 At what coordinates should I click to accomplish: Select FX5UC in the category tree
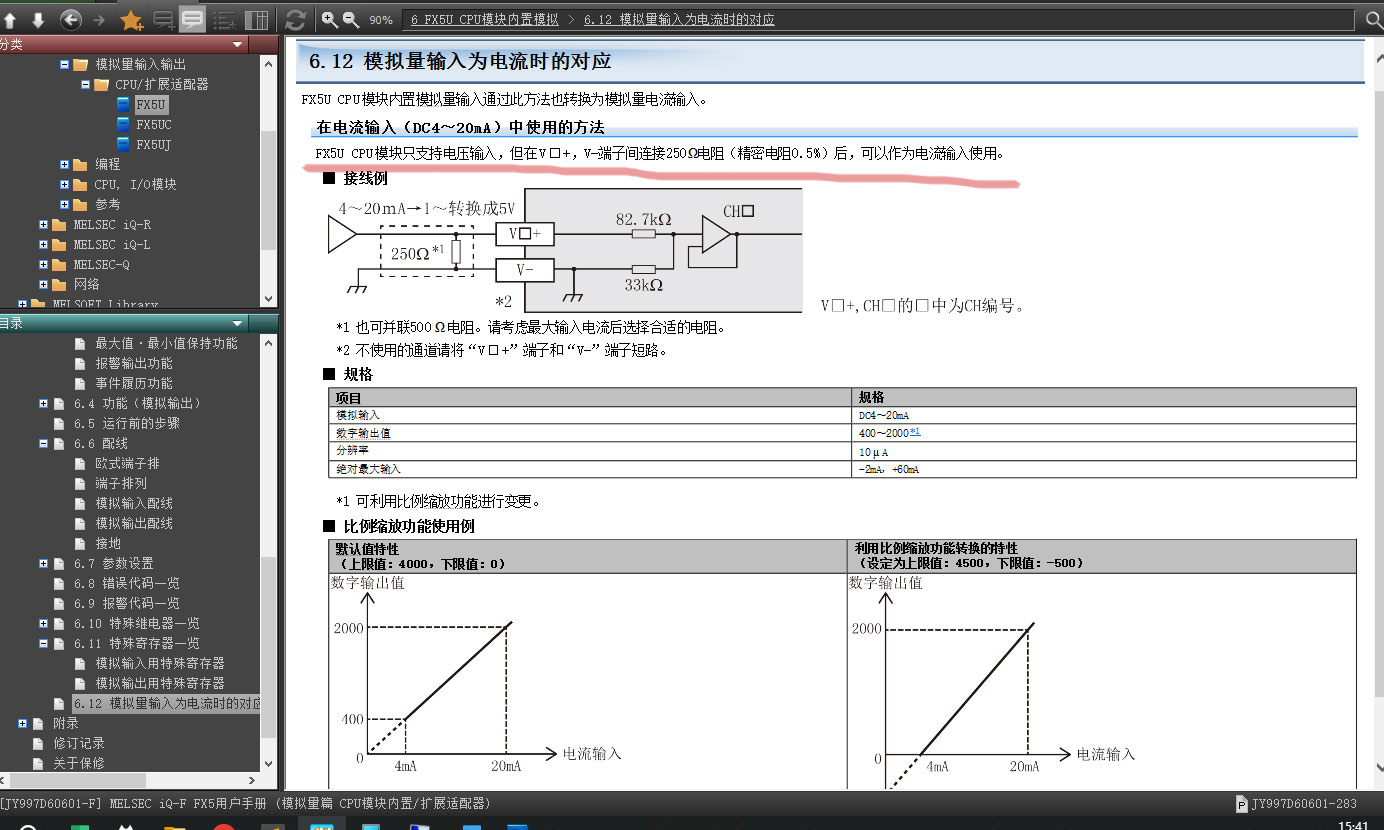coord(153,125)
